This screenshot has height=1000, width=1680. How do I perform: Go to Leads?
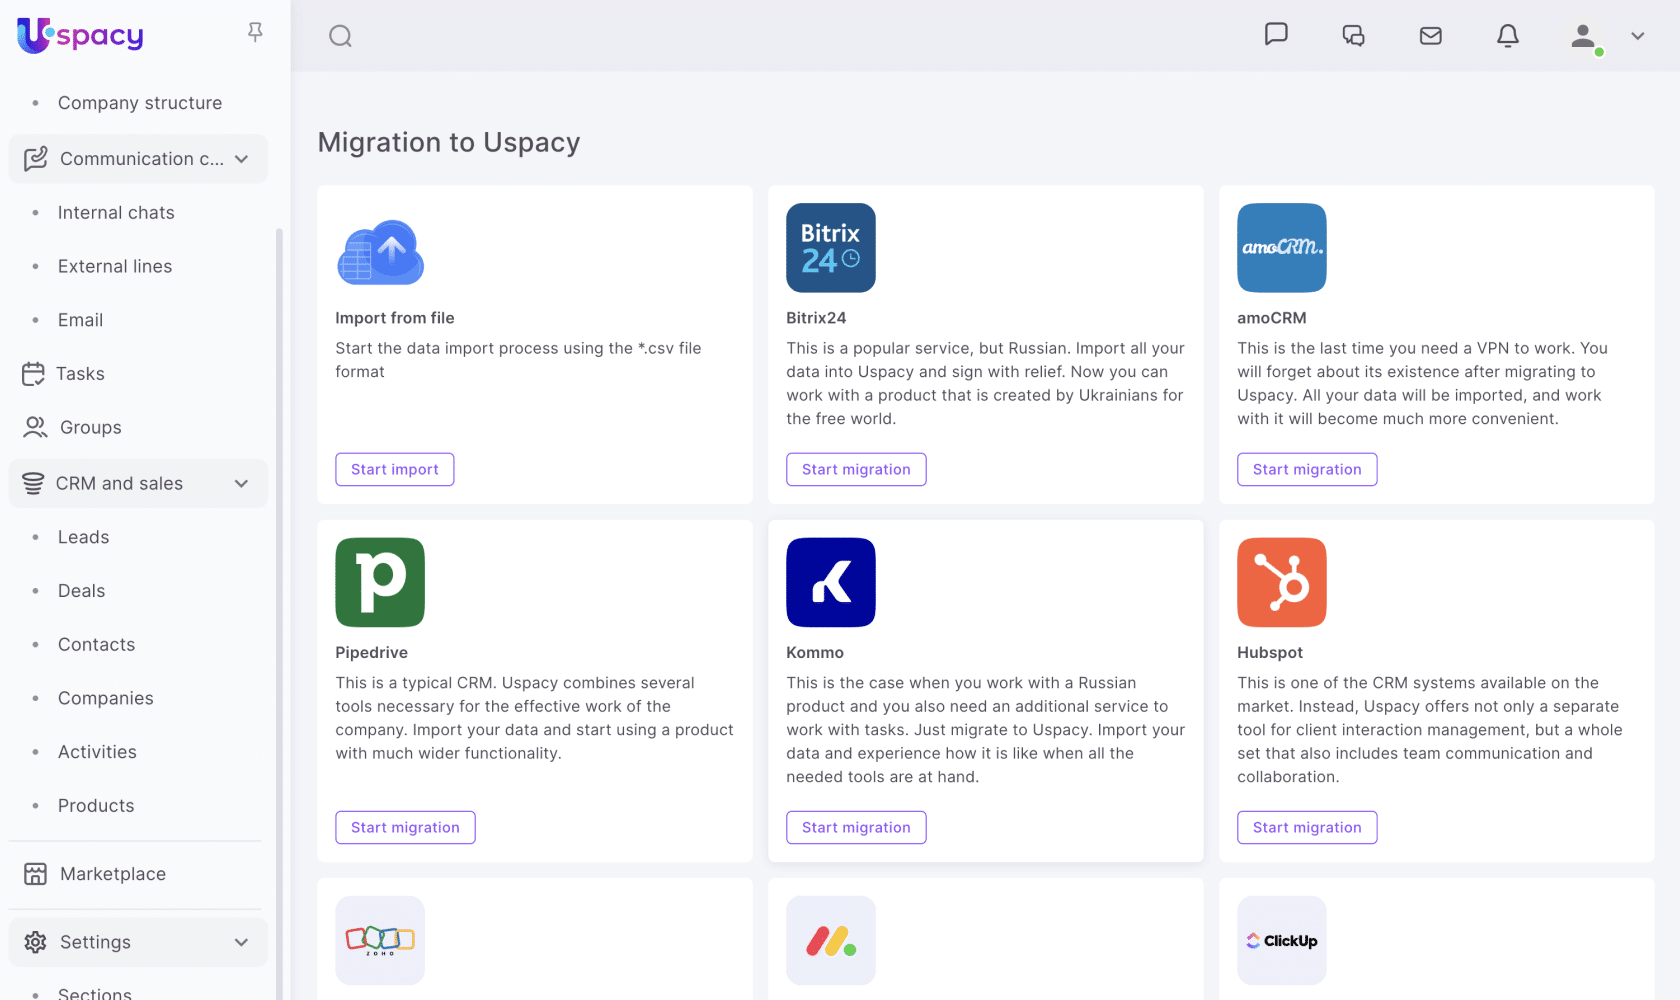point(83,538)
